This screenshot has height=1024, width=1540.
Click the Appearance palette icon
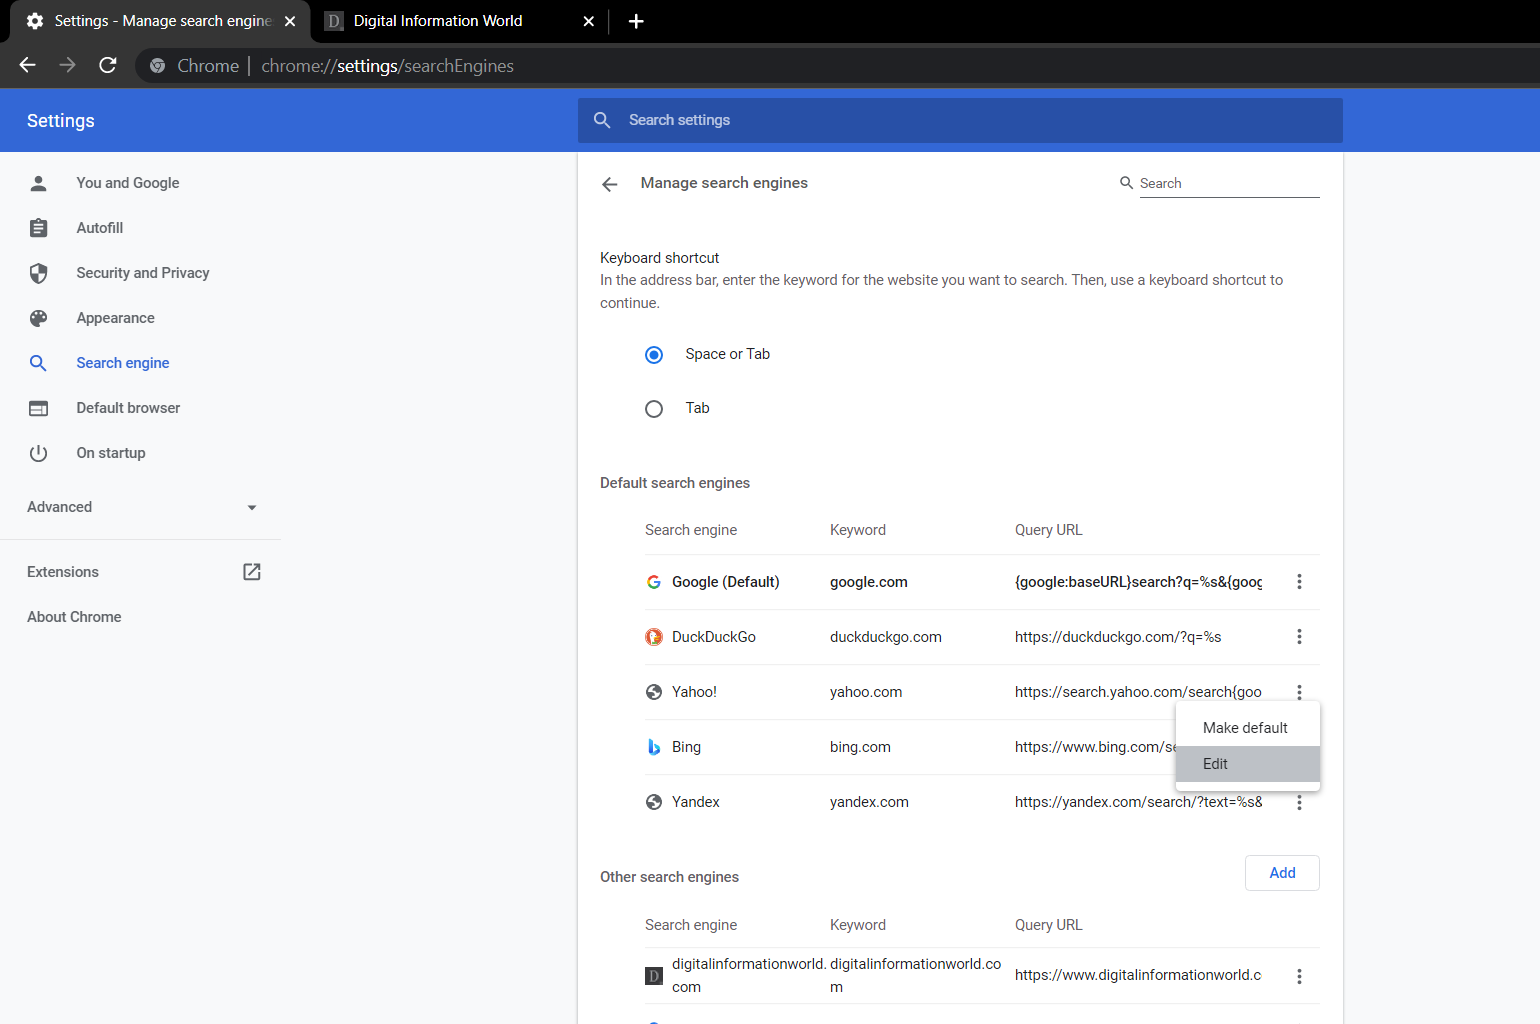[x=38, y=318]
